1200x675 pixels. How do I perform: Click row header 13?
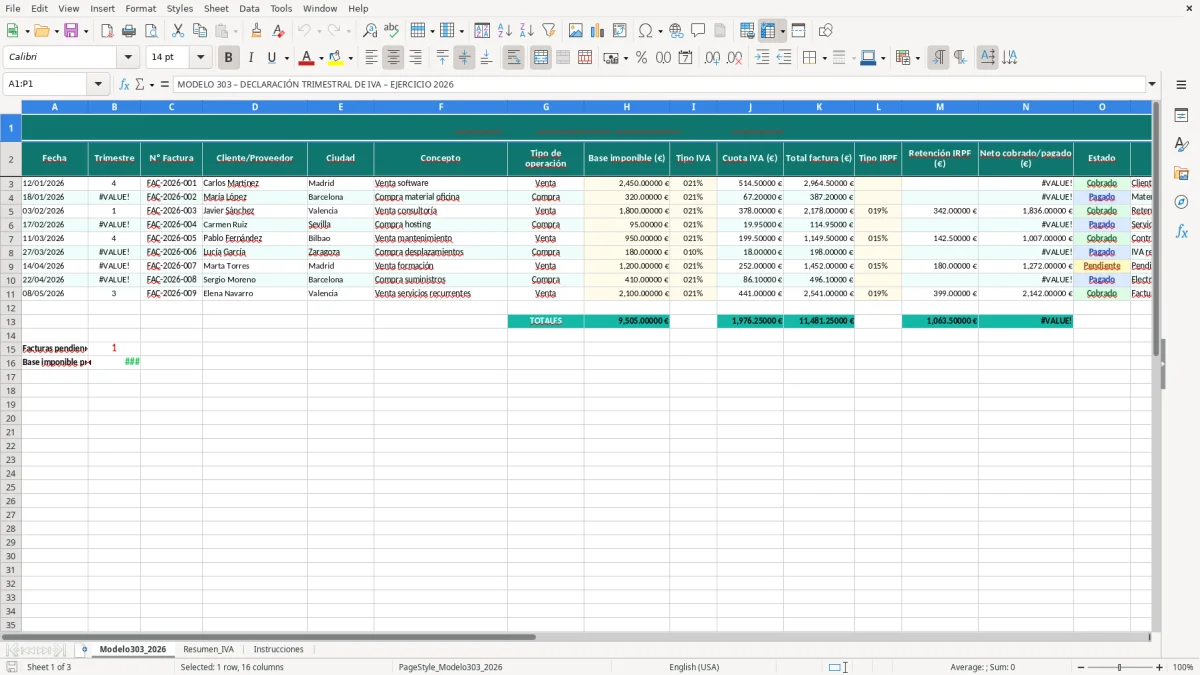click(11, 321)
